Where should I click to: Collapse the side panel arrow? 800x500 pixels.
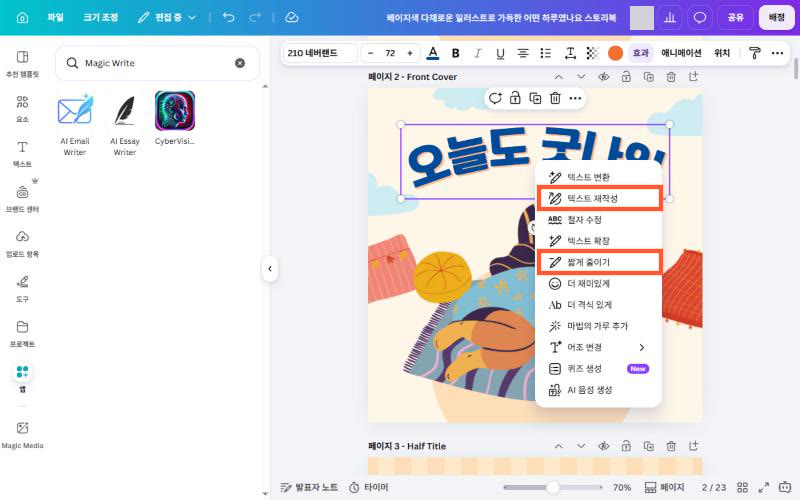(x=270, y=268)
